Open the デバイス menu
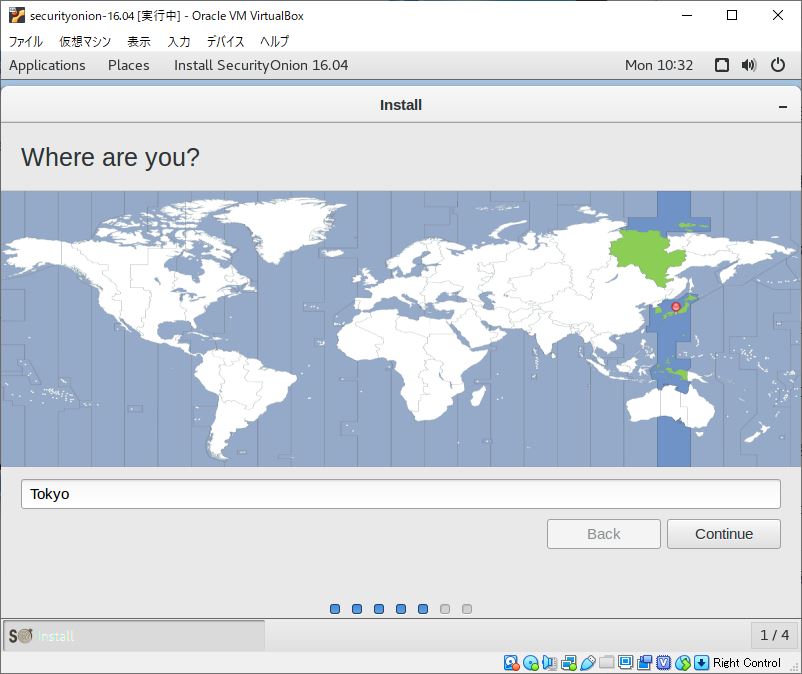802x674 pixels. coord(225,41)
